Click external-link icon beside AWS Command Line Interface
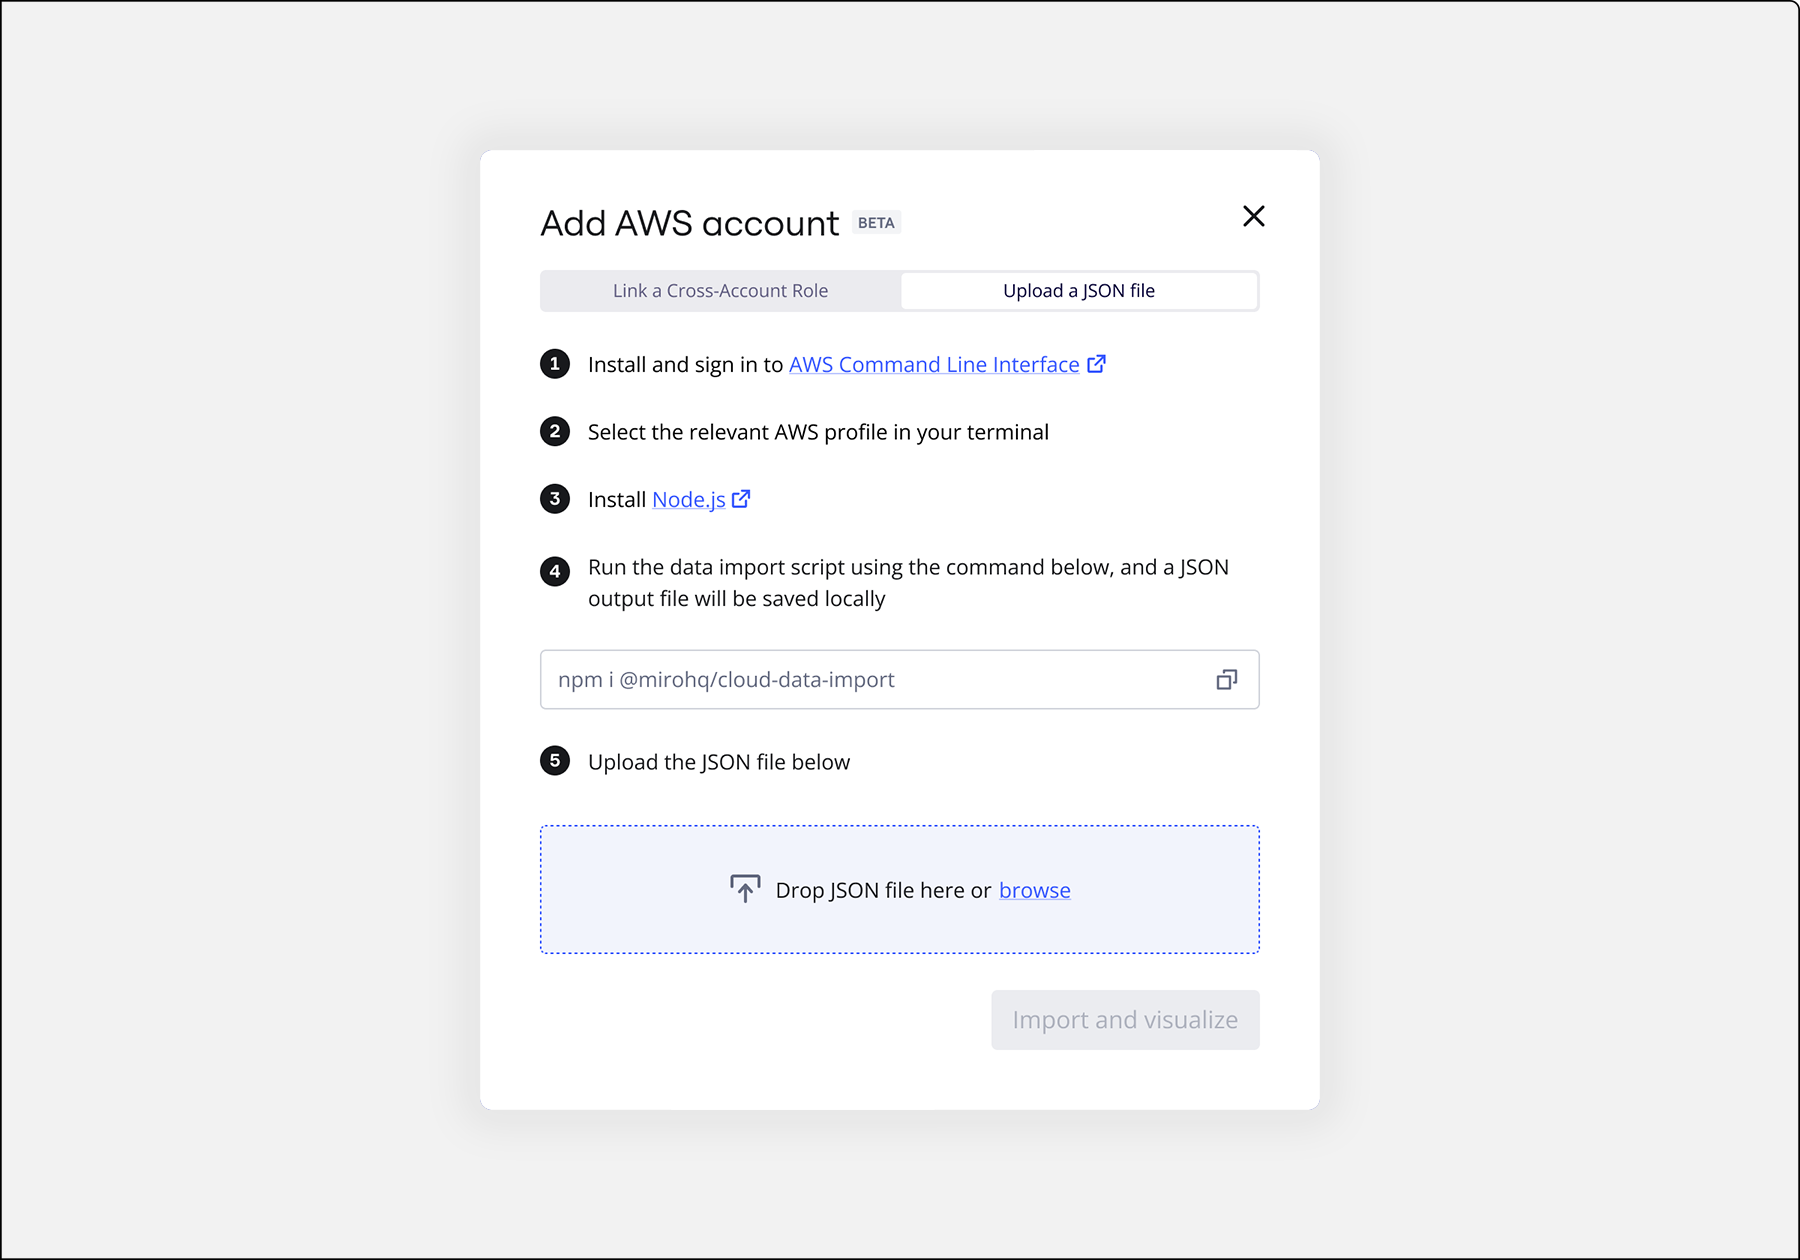The width and height of the screenshot is (1800, 1260). pyautogui.click(x=1097, y=364)
